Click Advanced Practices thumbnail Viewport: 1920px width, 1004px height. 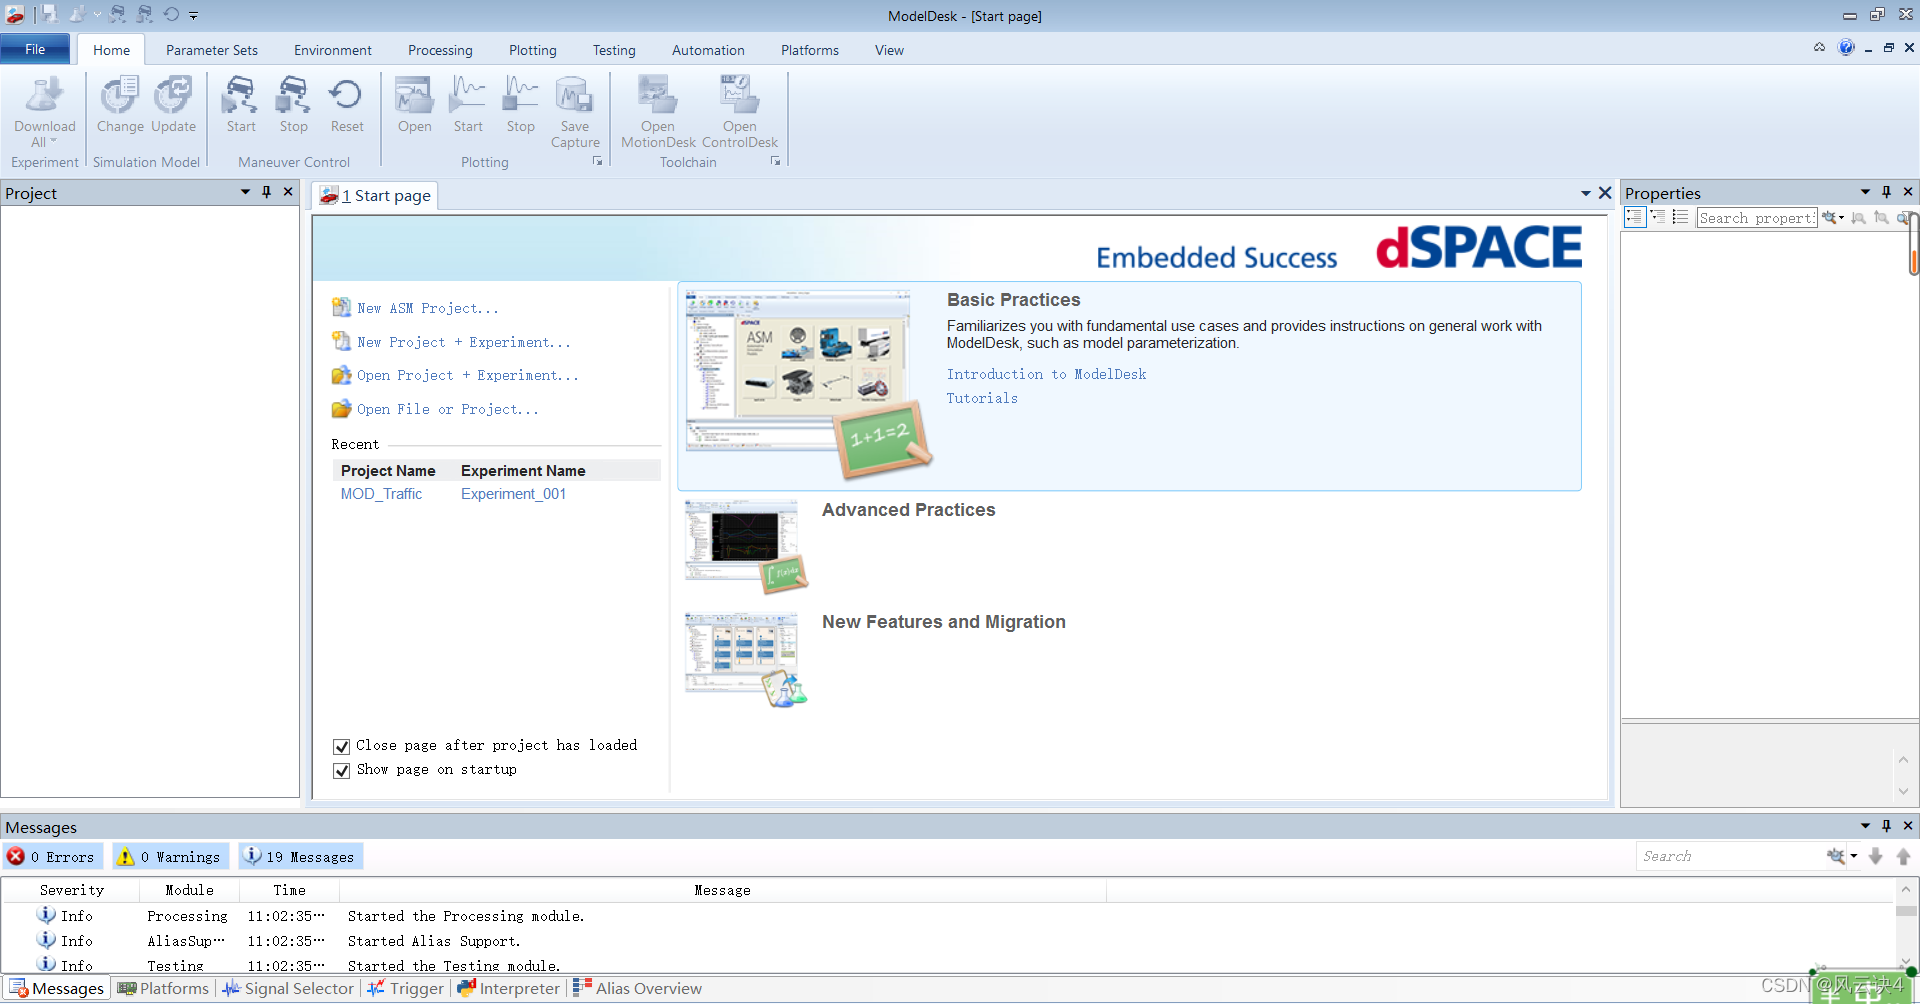[746, 546]
